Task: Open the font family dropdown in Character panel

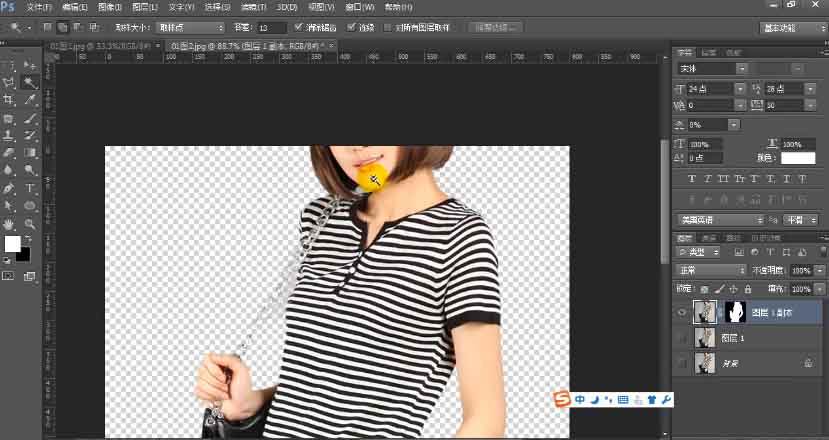Action: (x=711, y=68)
